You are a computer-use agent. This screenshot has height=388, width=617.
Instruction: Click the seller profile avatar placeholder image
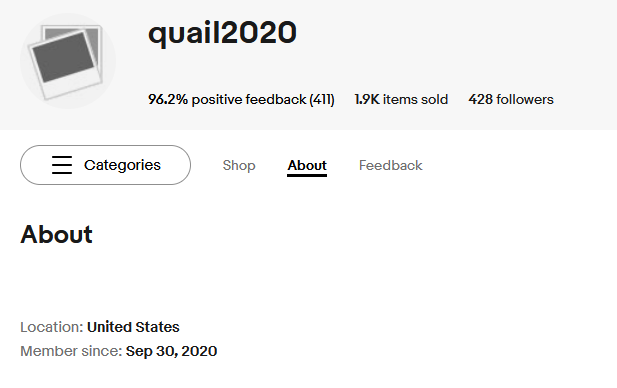pos(68,61)
